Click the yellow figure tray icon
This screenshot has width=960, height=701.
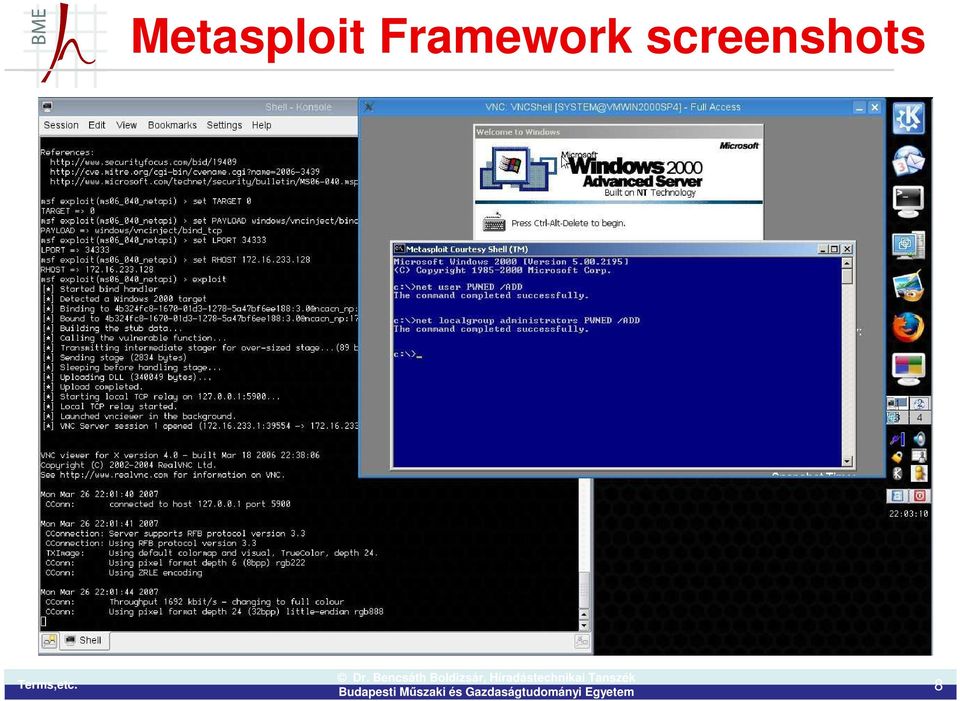pos(919,473)
